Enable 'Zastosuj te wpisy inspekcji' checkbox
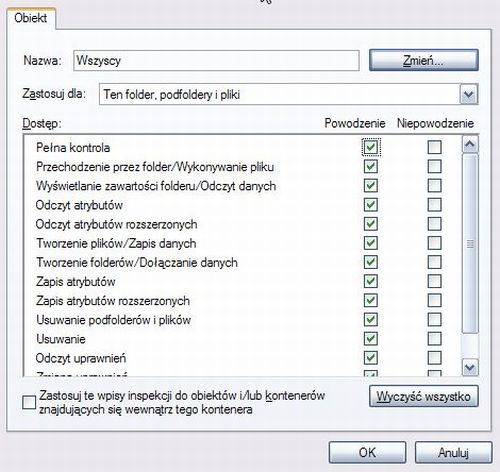The height and width of the screenshot is (472, 500). pyautogui.click(x=29, y=402)
